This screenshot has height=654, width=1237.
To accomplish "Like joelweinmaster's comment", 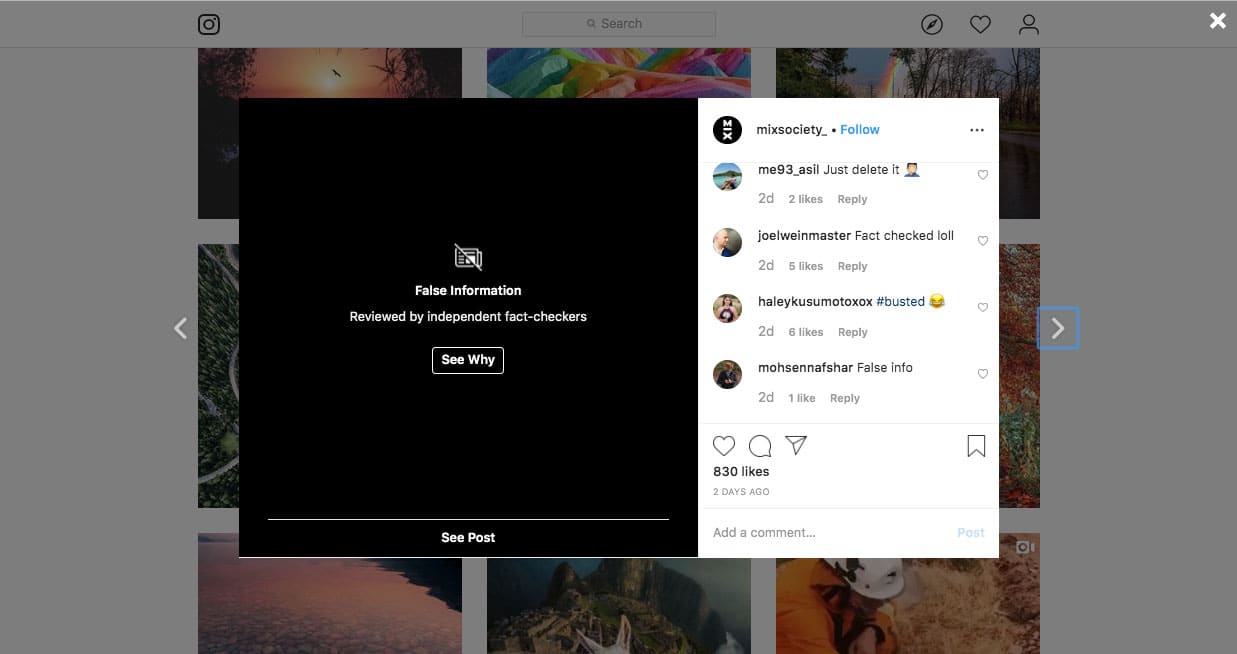I will (x=982, y=241).
